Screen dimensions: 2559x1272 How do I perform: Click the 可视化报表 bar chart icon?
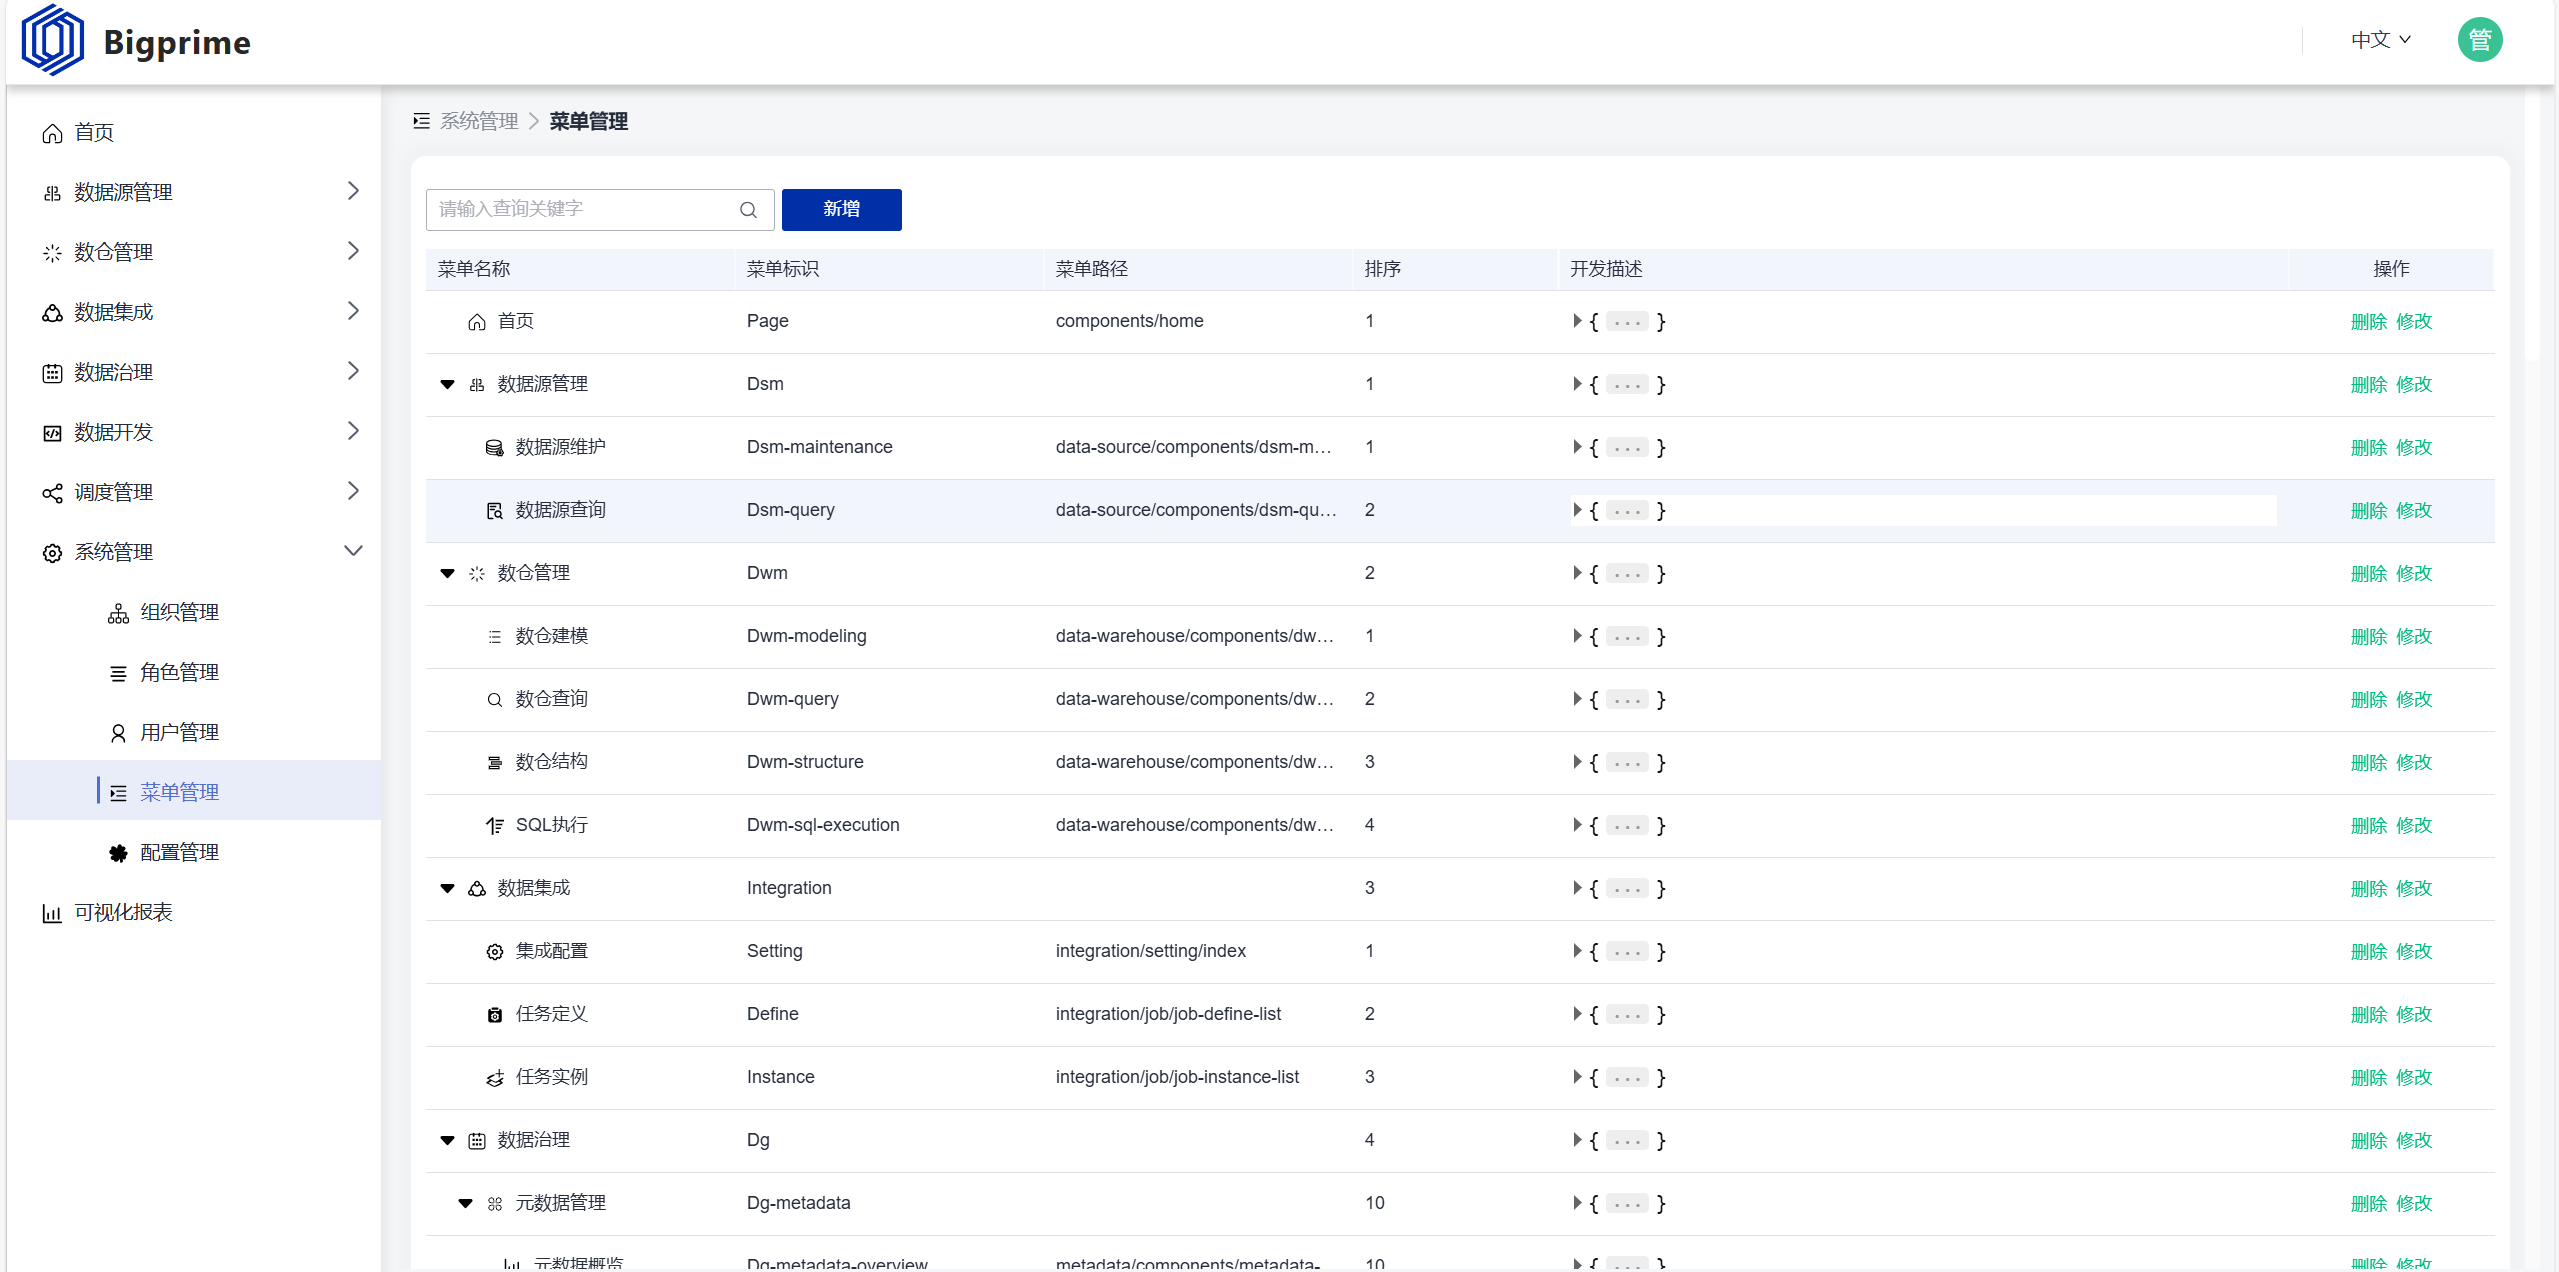(x=52, y=913)
